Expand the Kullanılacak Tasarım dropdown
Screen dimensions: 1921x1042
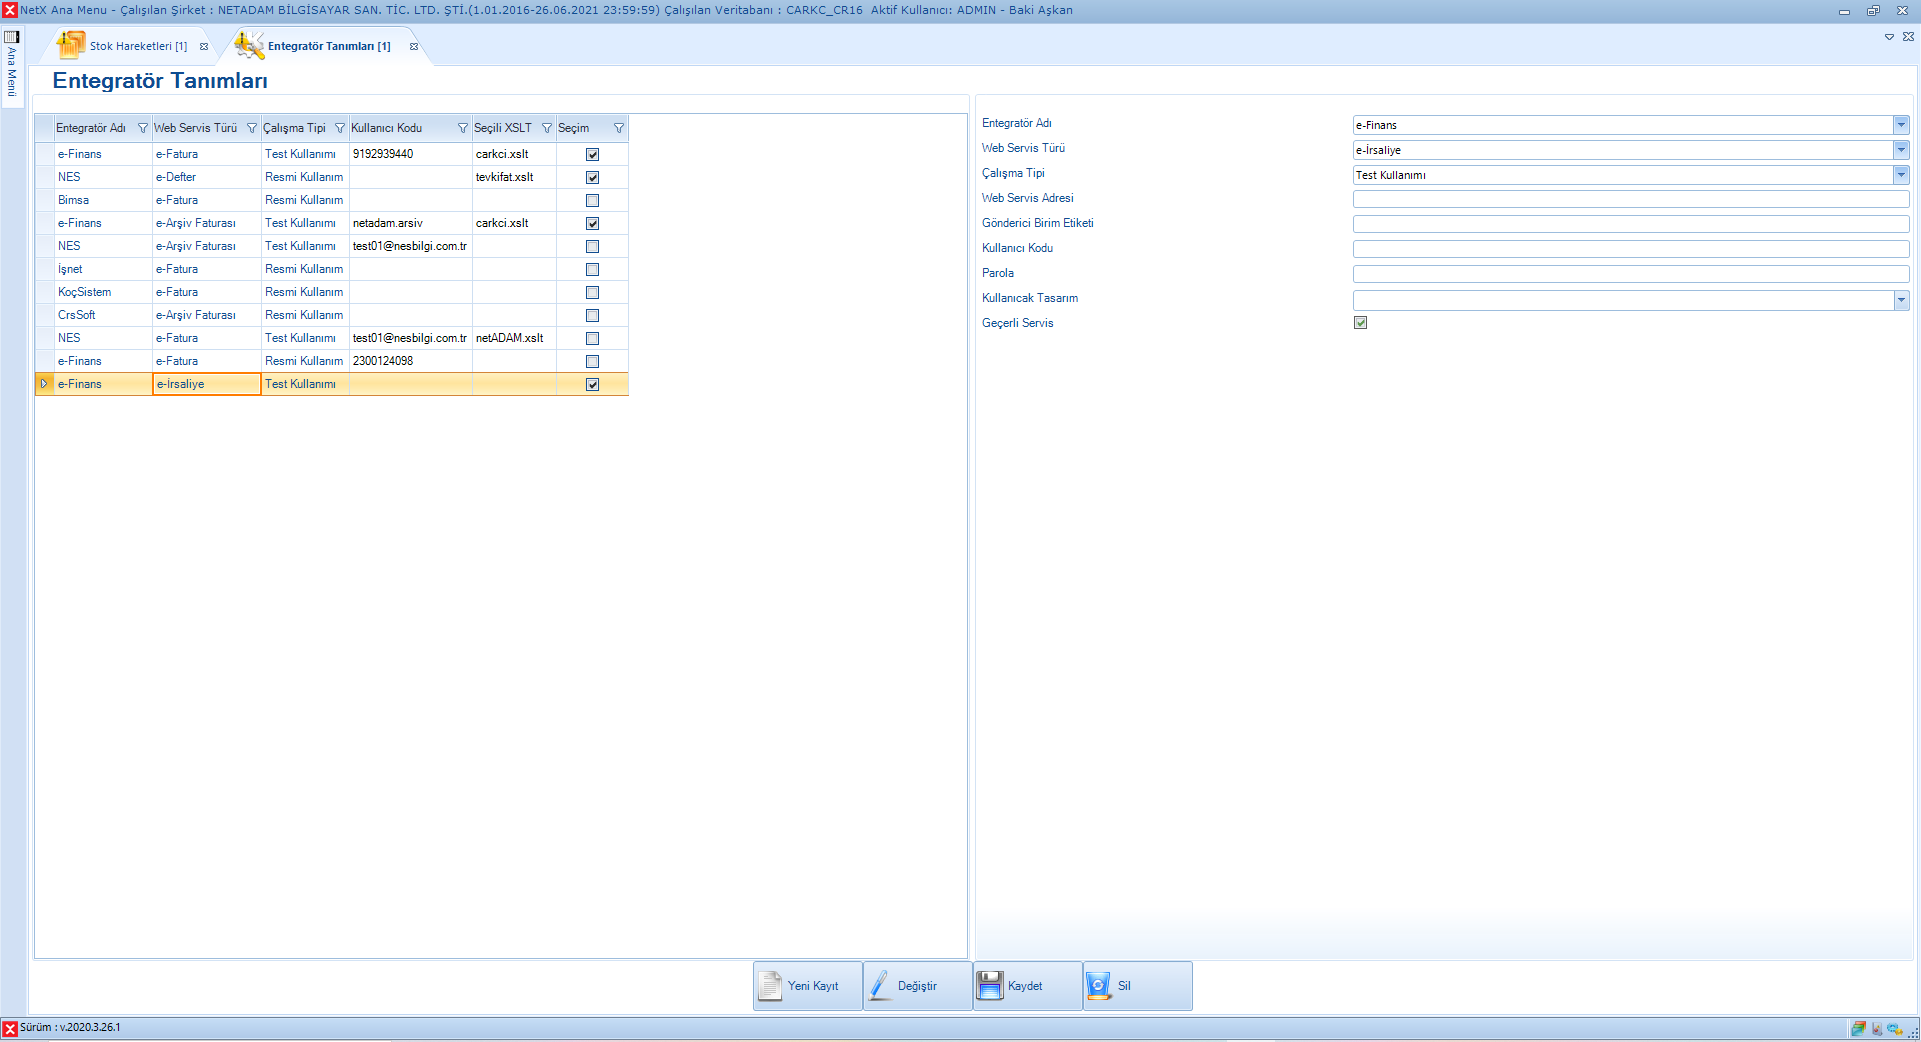1900,300
